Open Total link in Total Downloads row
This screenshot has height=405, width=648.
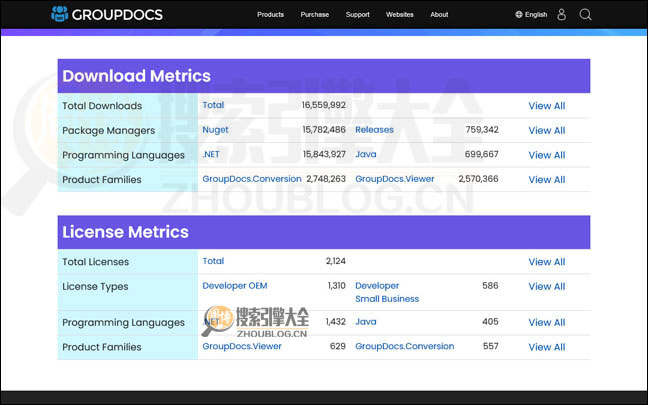(213, 105)
